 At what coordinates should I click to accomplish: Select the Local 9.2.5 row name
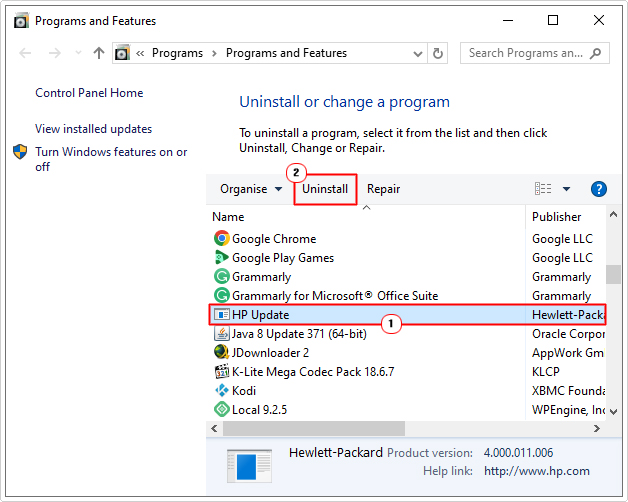tap(260, 409)
